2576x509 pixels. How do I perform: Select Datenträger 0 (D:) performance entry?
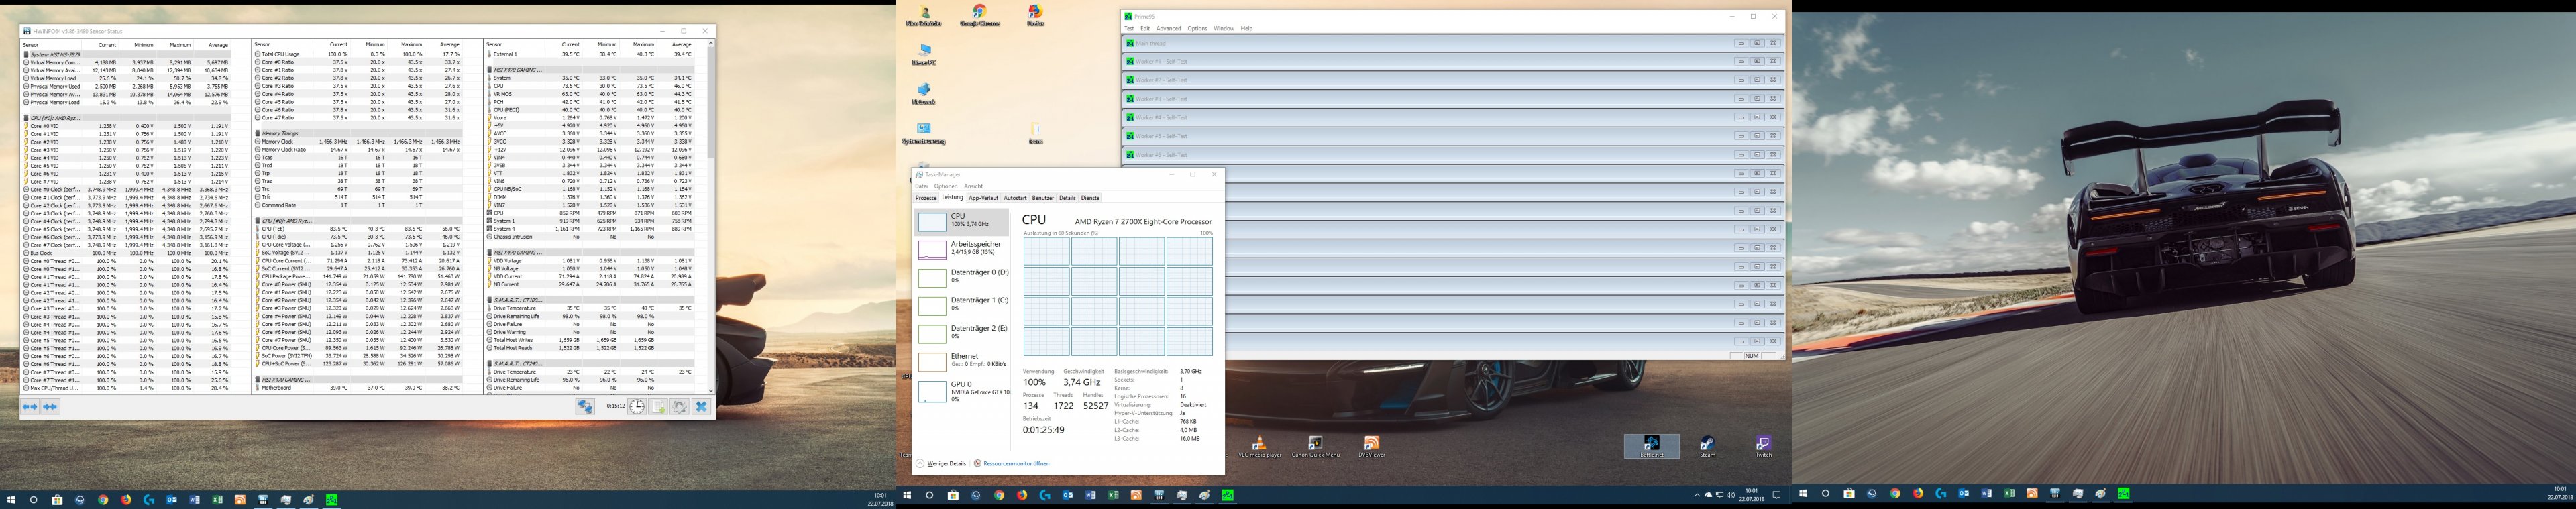(963, 277)
